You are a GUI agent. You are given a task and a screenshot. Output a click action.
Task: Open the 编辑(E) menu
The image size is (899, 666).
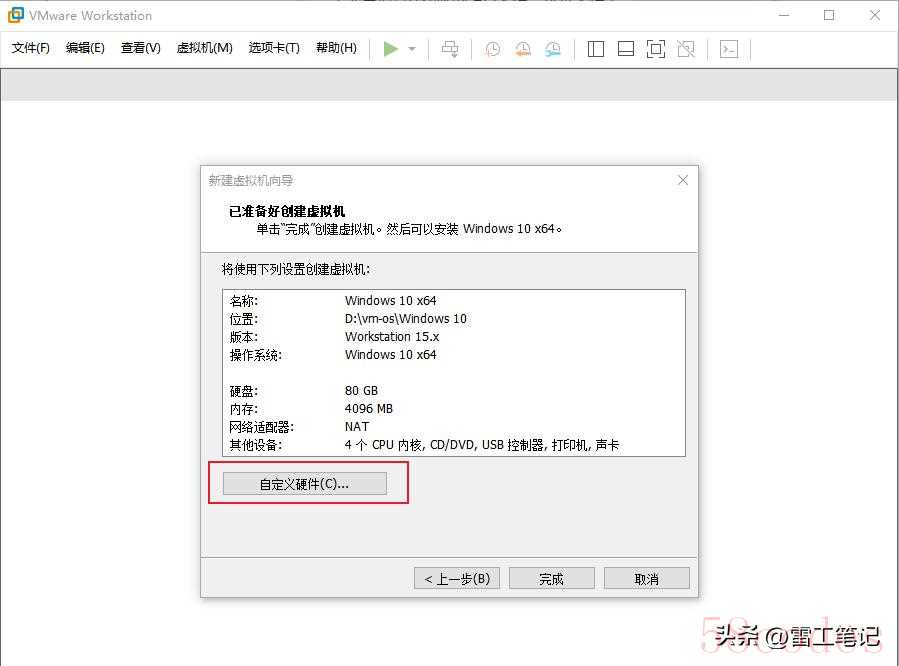coord(85,48)
